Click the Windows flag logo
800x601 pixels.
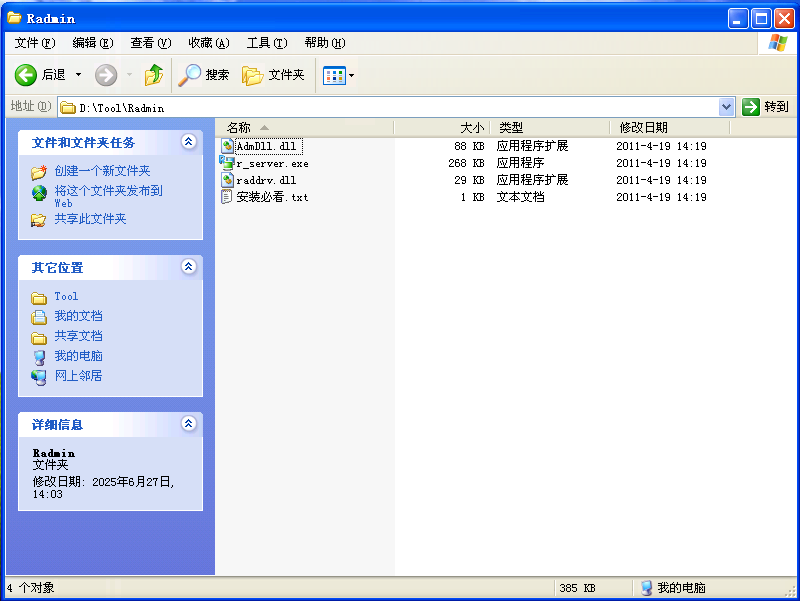click(778, 43)
